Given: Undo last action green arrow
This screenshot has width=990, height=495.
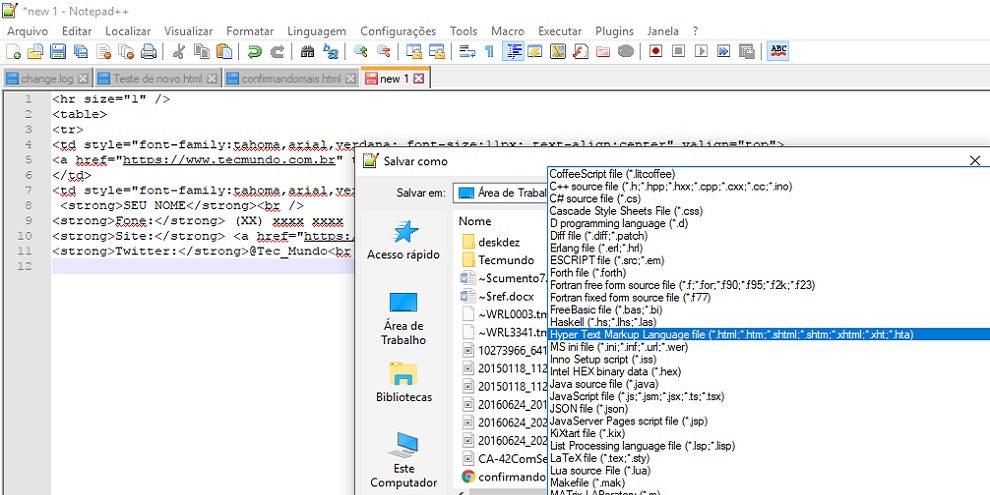Looking at the screenshot, I should click(254, 52).
